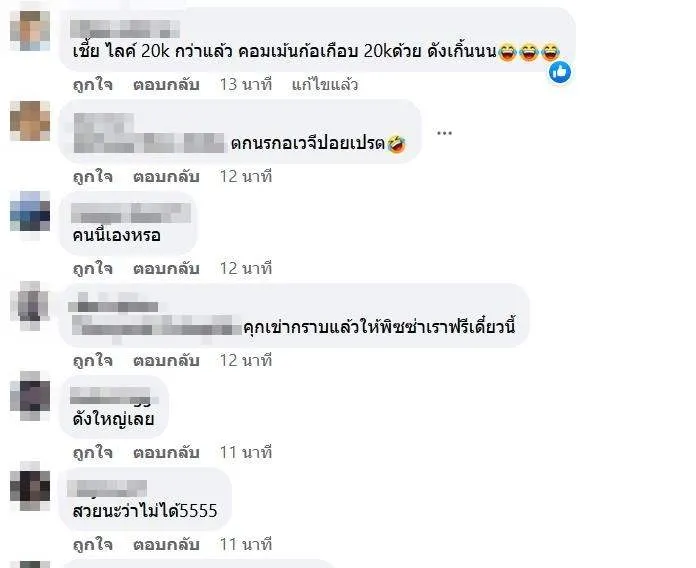696x568 pixels.
Task: Reply to the 'คนนี้เองหรอ' comment
Action: click(x=166, y=268)
